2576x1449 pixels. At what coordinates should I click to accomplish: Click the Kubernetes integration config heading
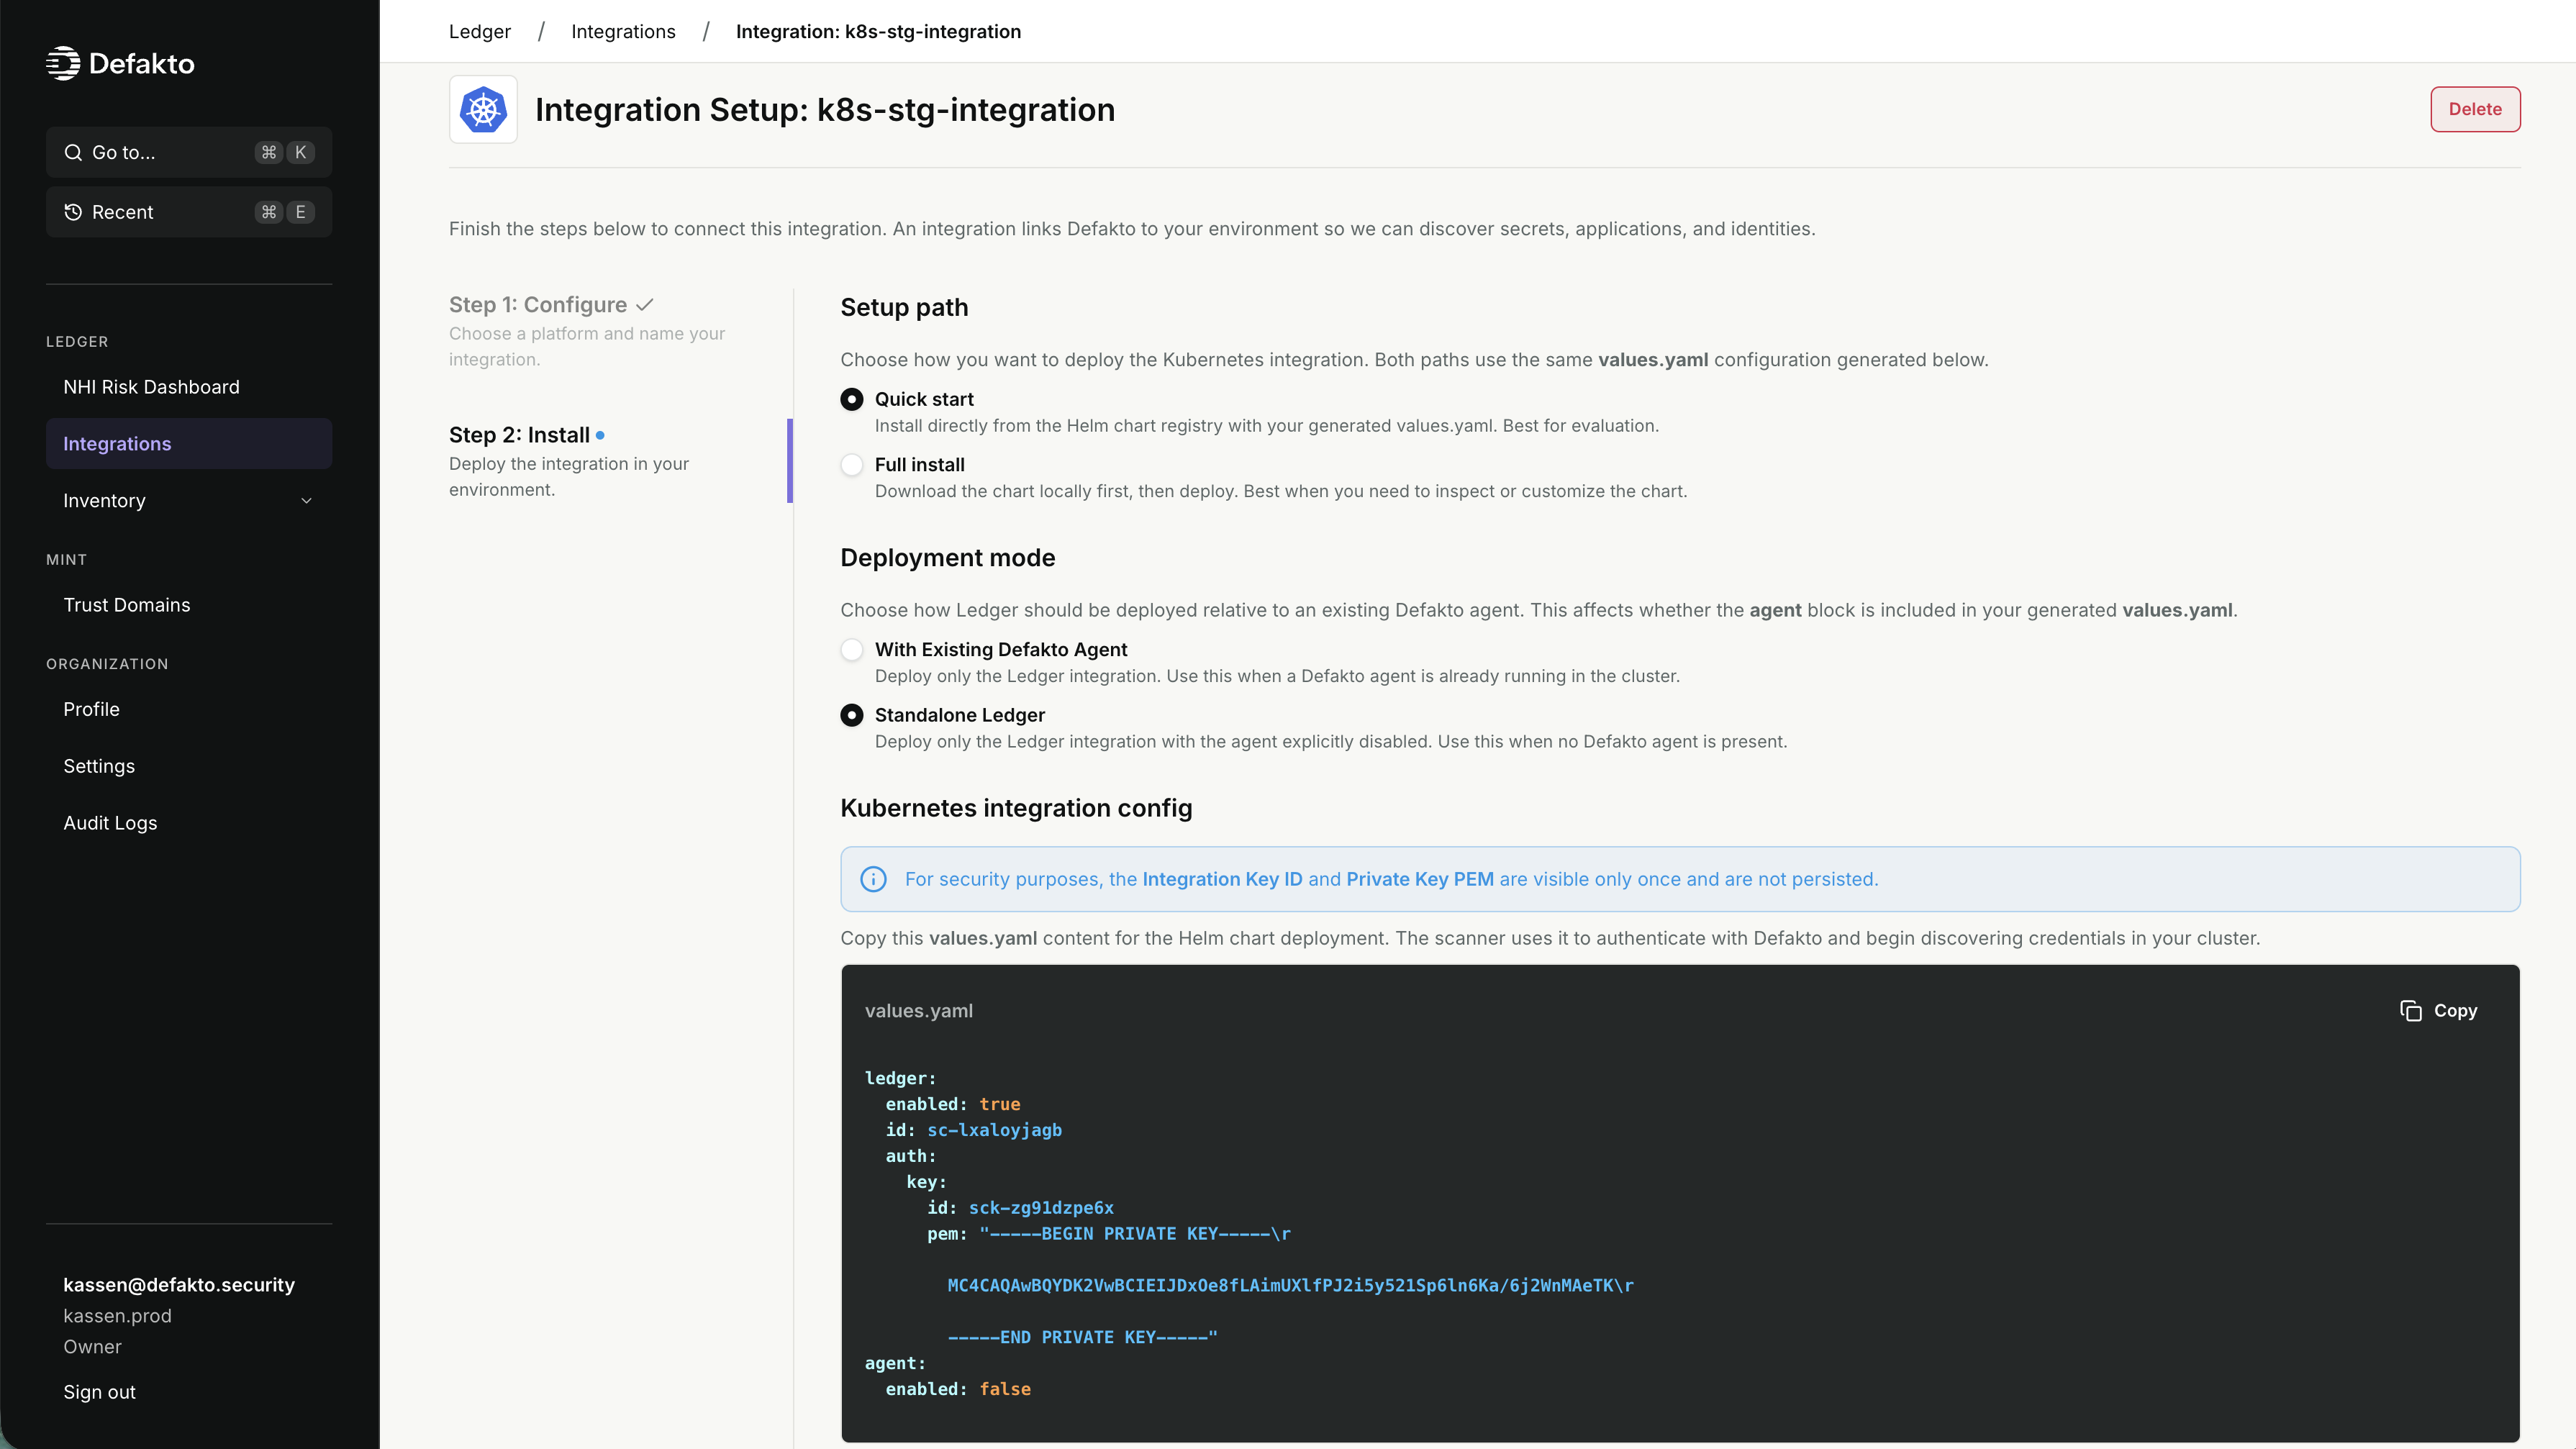point(1016,808)
